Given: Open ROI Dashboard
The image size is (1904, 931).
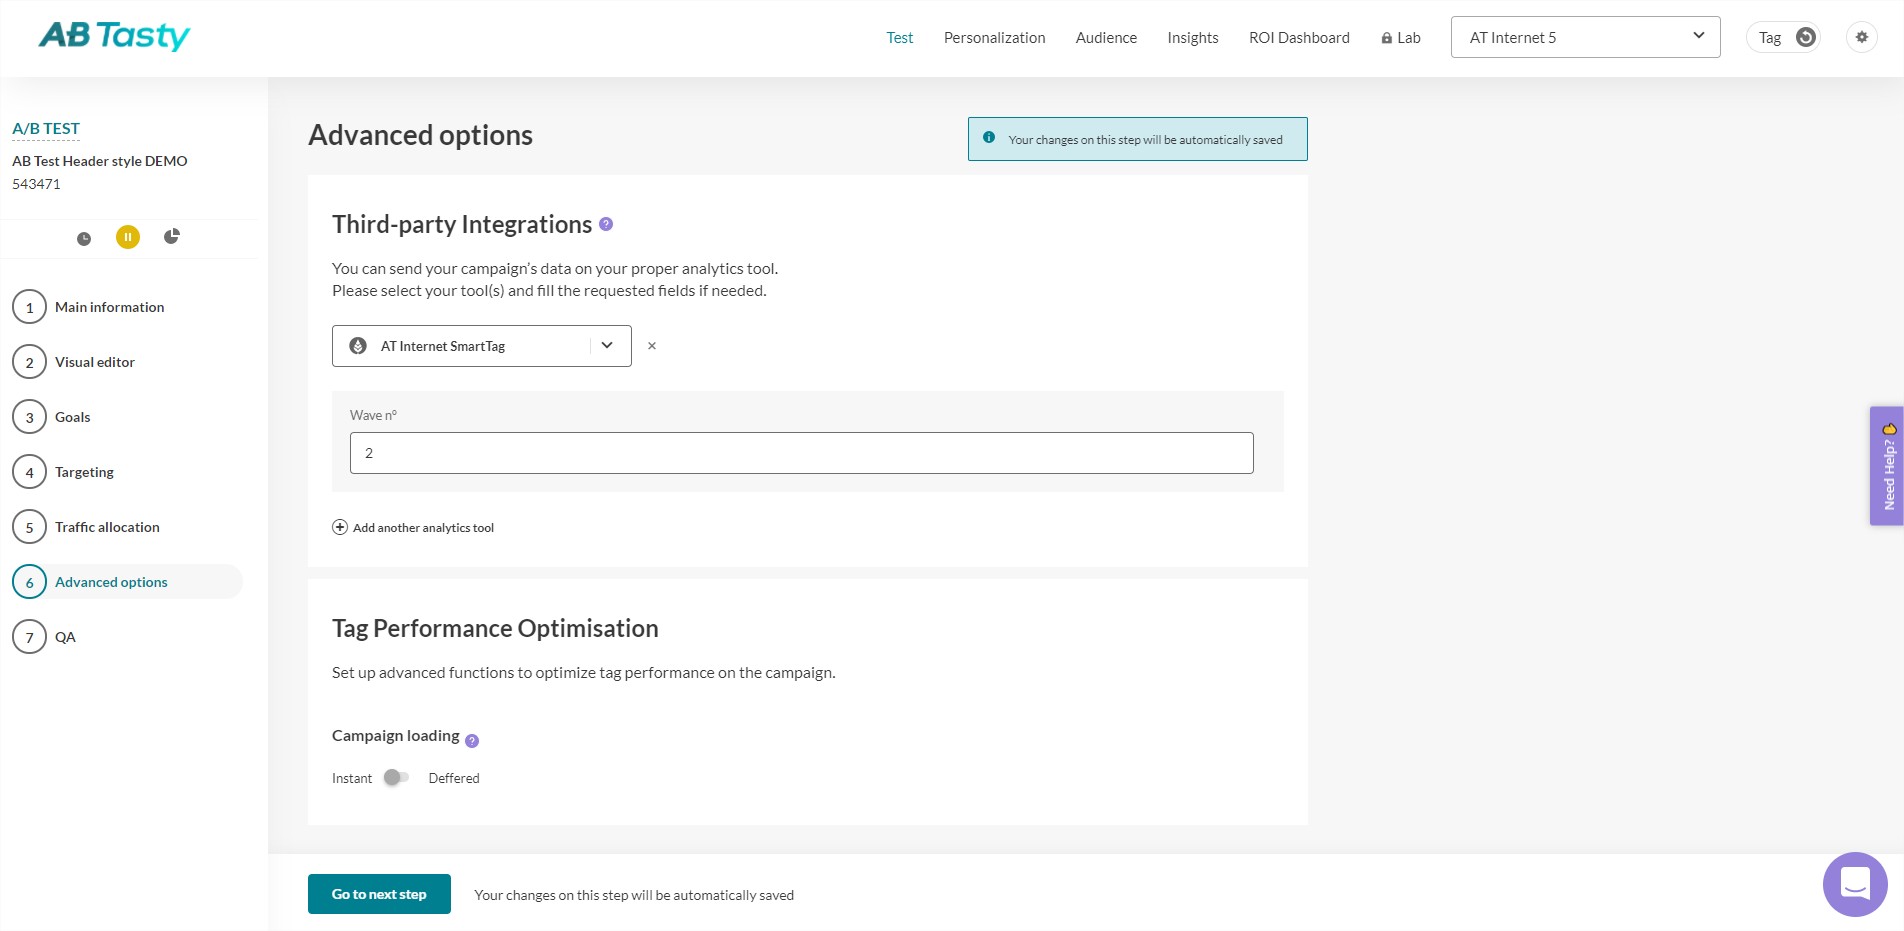Looking at the screenshot, I should [1299, 38].
